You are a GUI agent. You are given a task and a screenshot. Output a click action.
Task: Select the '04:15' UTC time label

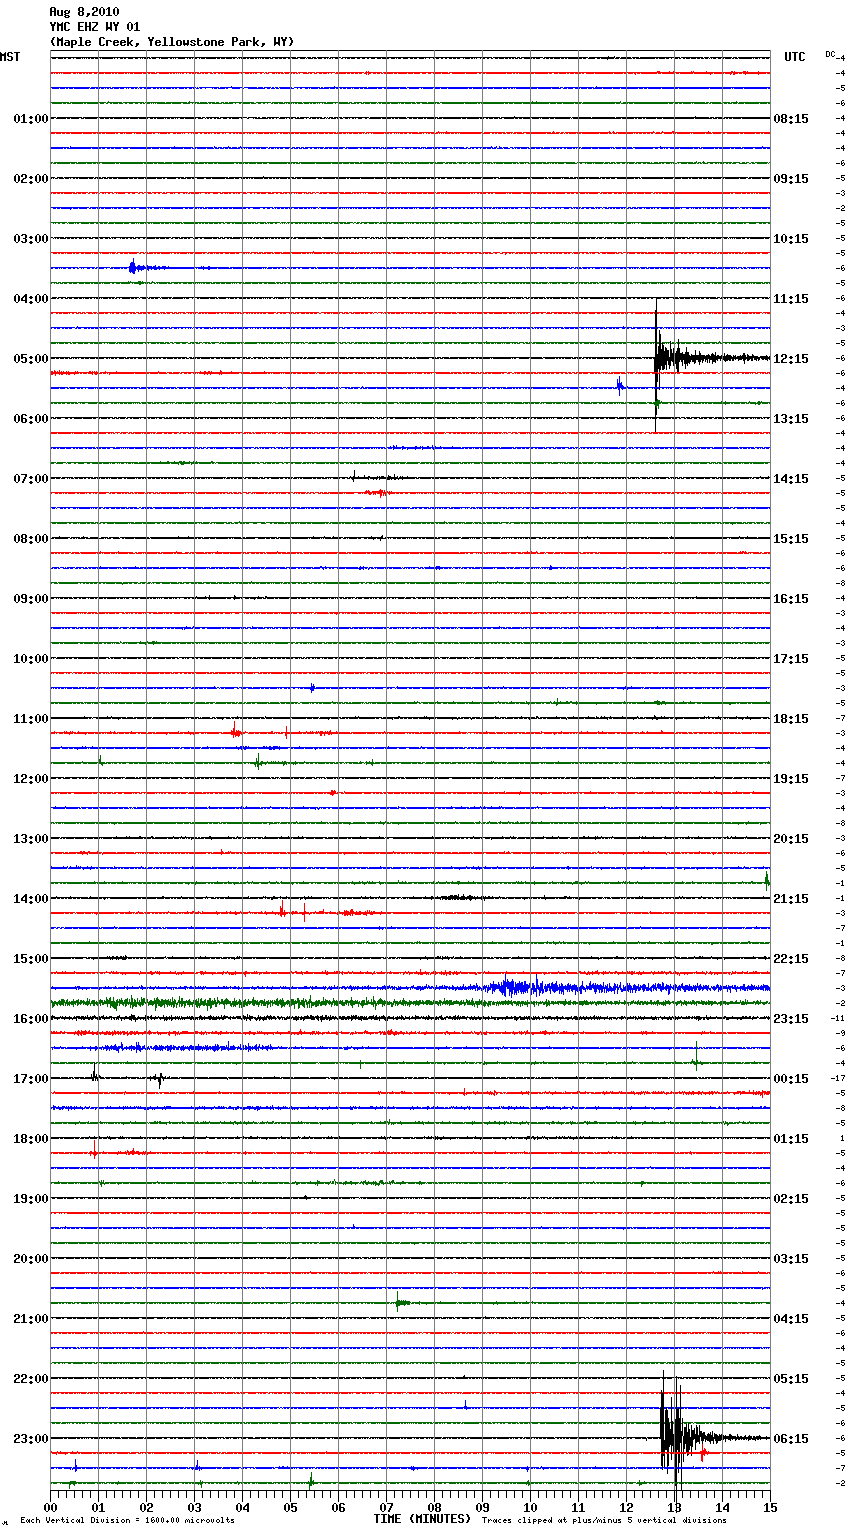point(791,1319)
